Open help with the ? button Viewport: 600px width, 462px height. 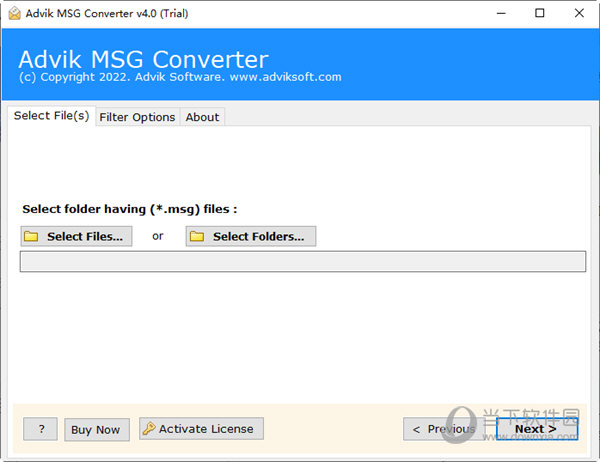click(41, 429)
